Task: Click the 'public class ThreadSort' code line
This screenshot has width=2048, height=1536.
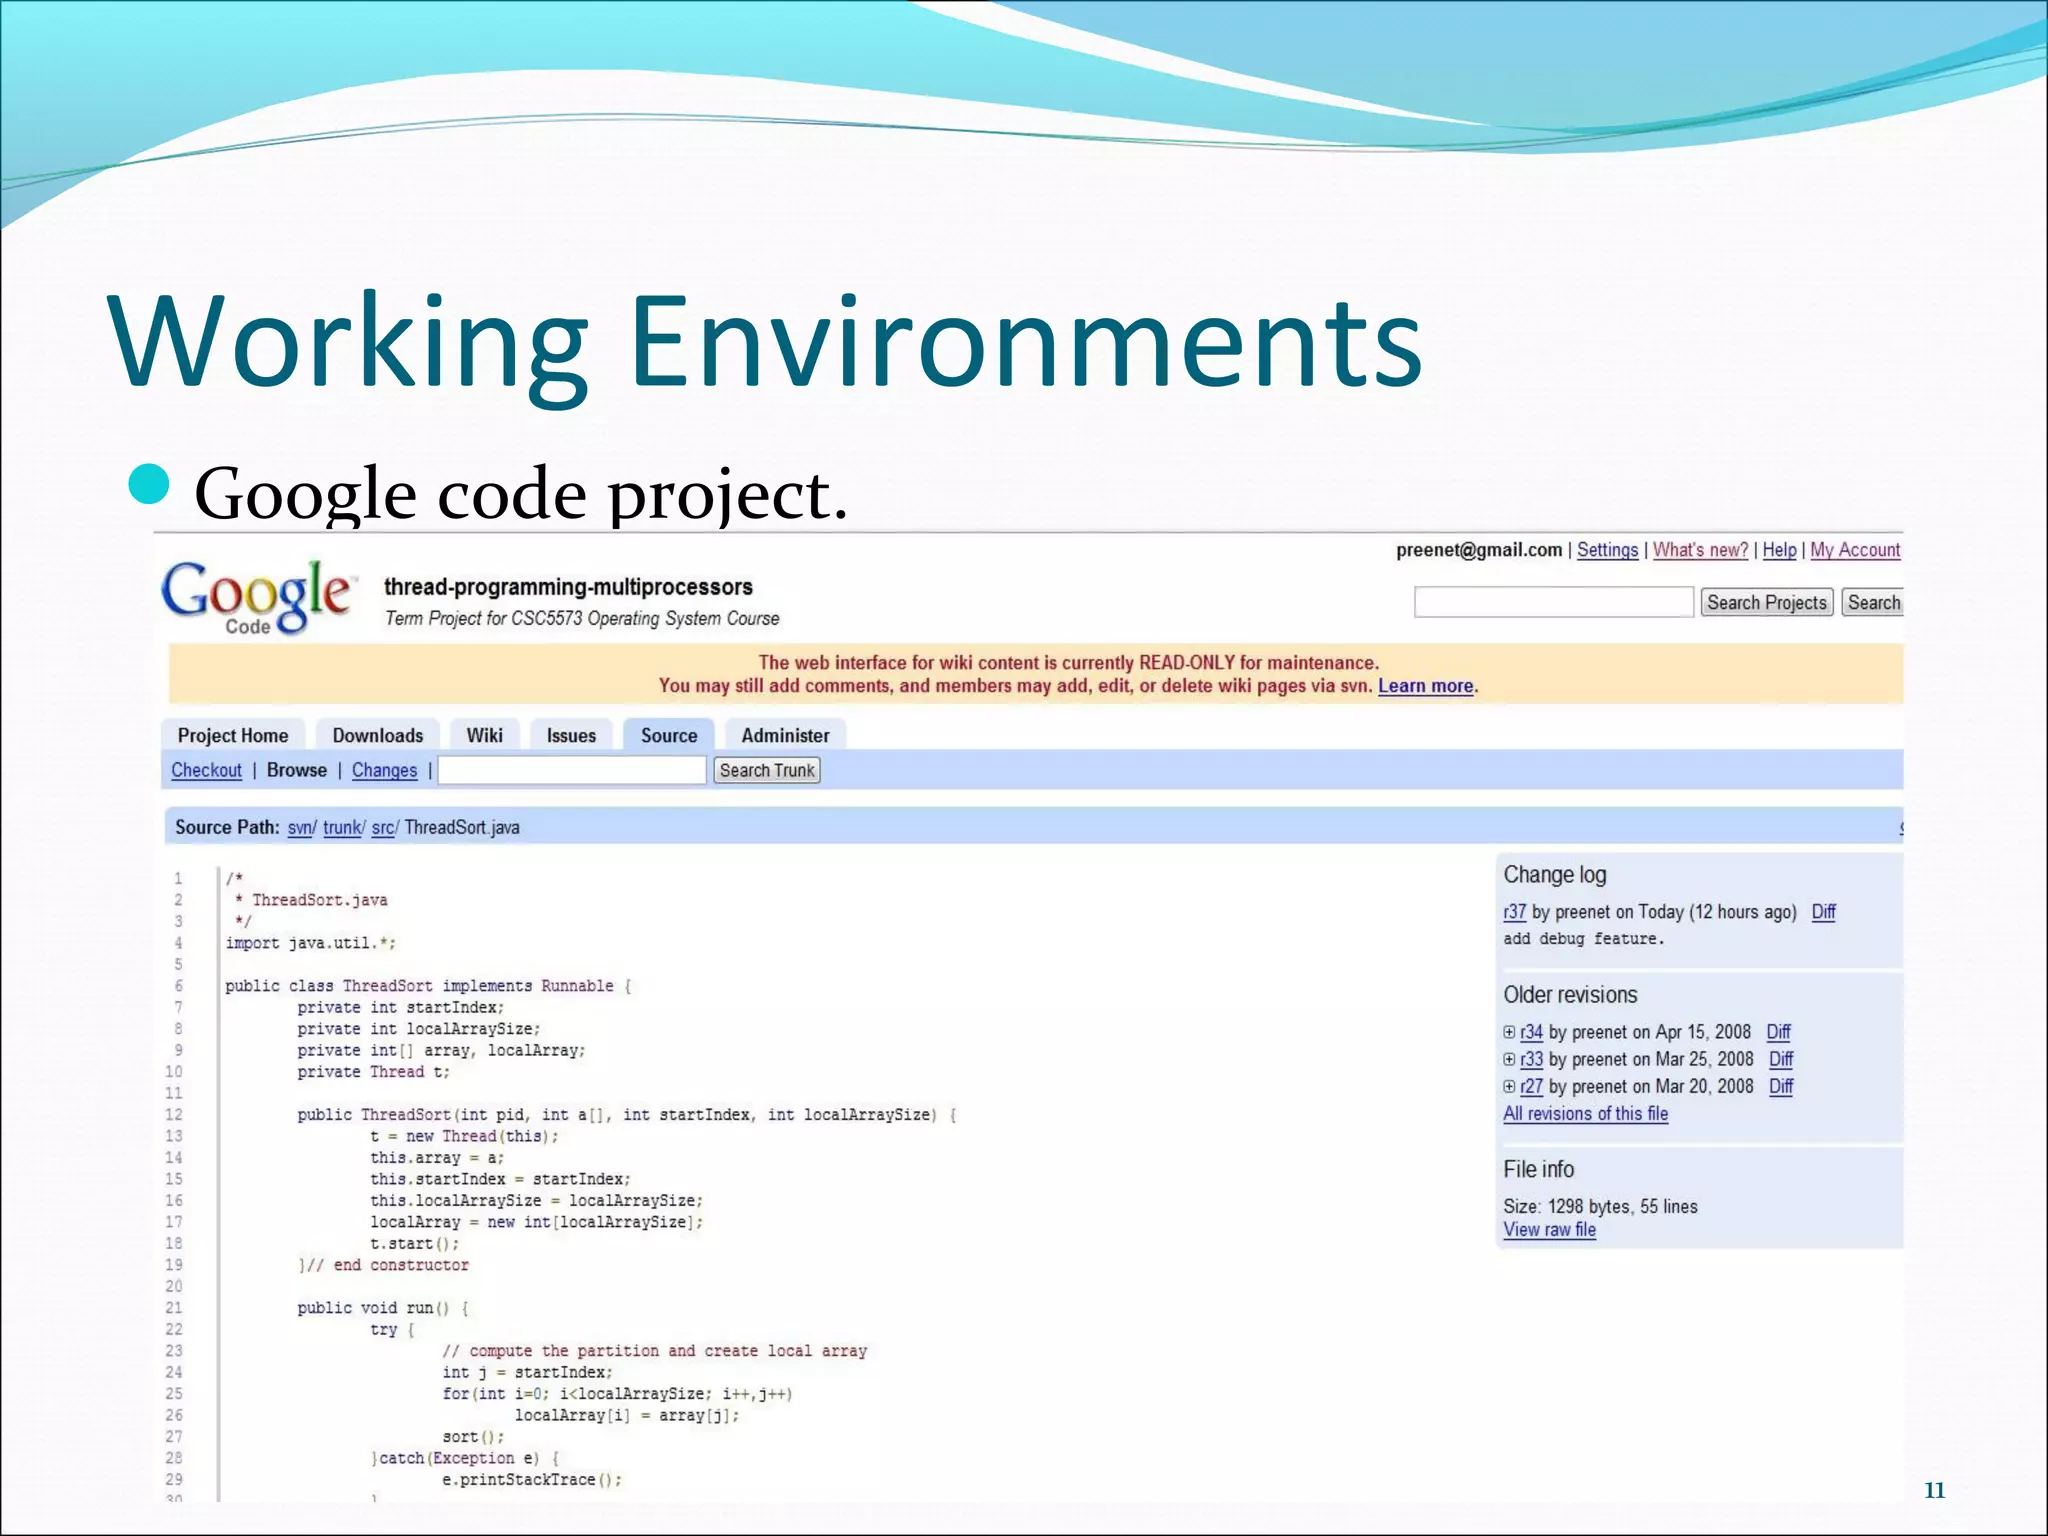Action: (x=428, y=986)
